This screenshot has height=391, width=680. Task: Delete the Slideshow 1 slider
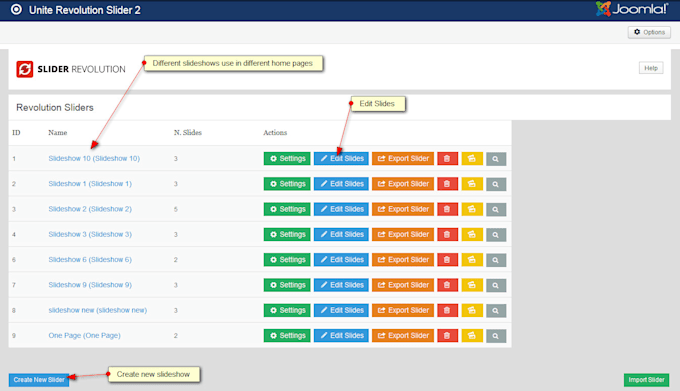click(x=447, y=184)
